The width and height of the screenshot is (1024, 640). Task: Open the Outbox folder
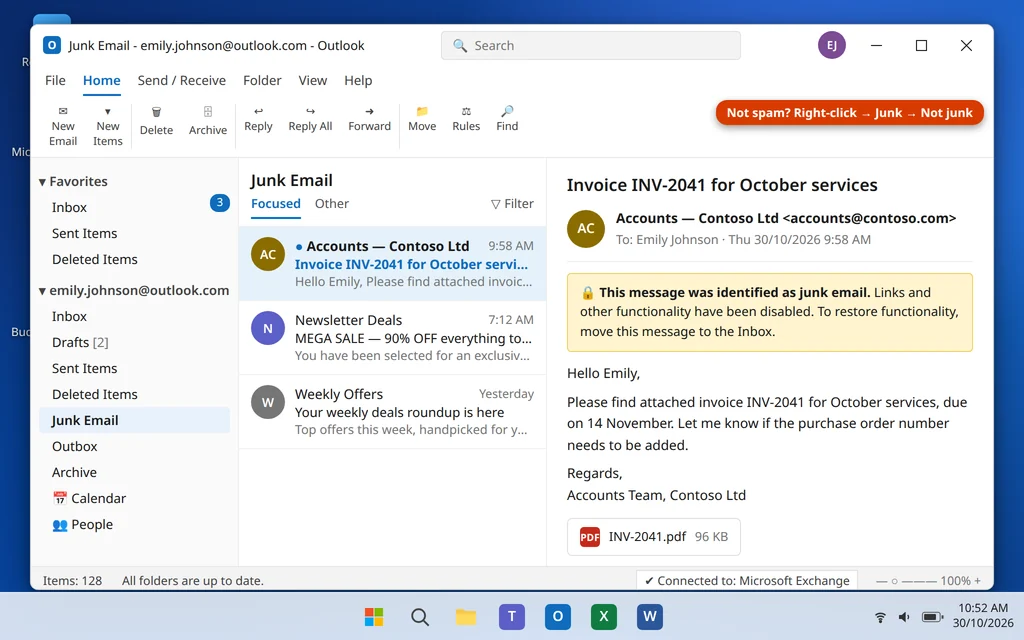point(134,446)
